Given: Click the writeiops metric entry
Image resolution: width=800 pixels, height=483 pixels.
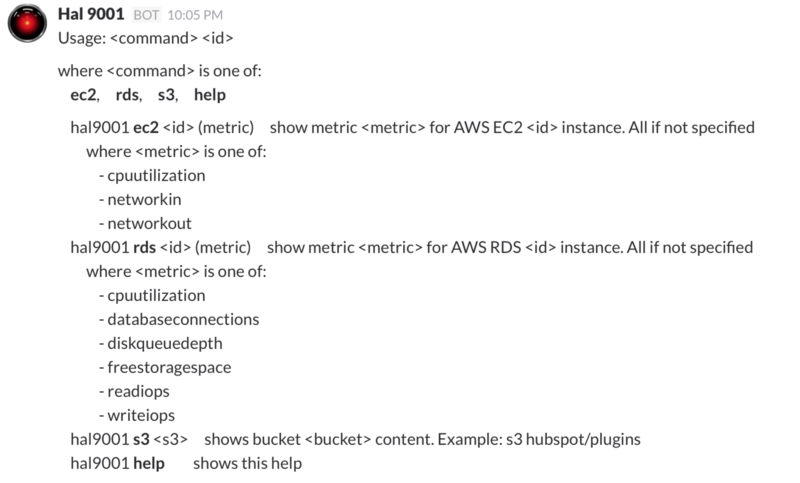Looking at the screenshot, I should tap(136, 415).
